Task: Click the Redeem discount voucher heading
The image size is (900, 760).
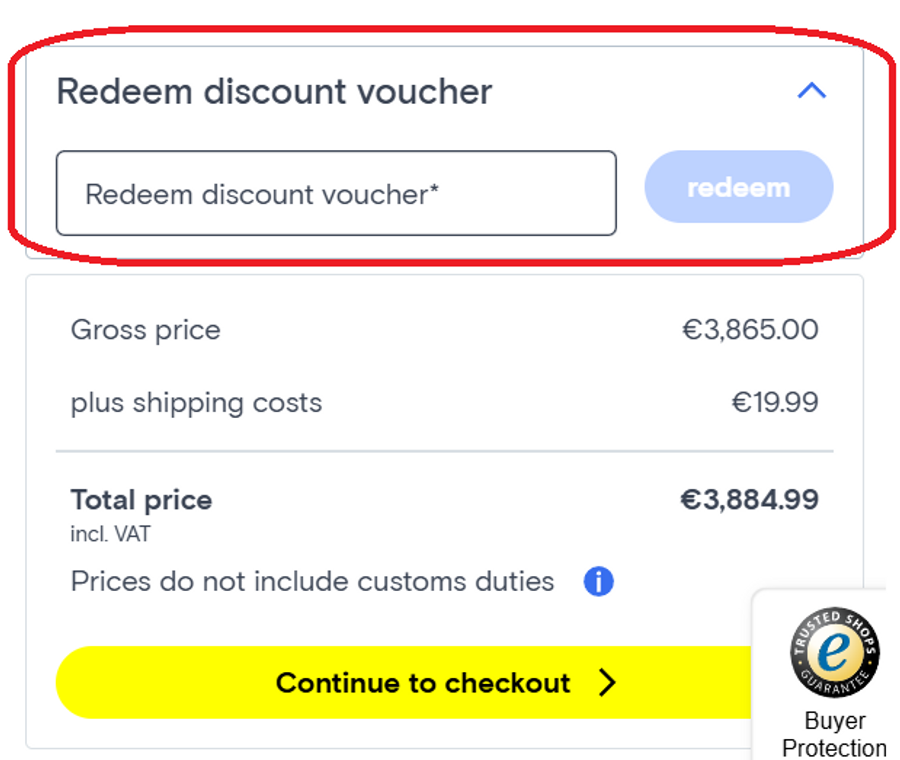Action: (274, 91)
